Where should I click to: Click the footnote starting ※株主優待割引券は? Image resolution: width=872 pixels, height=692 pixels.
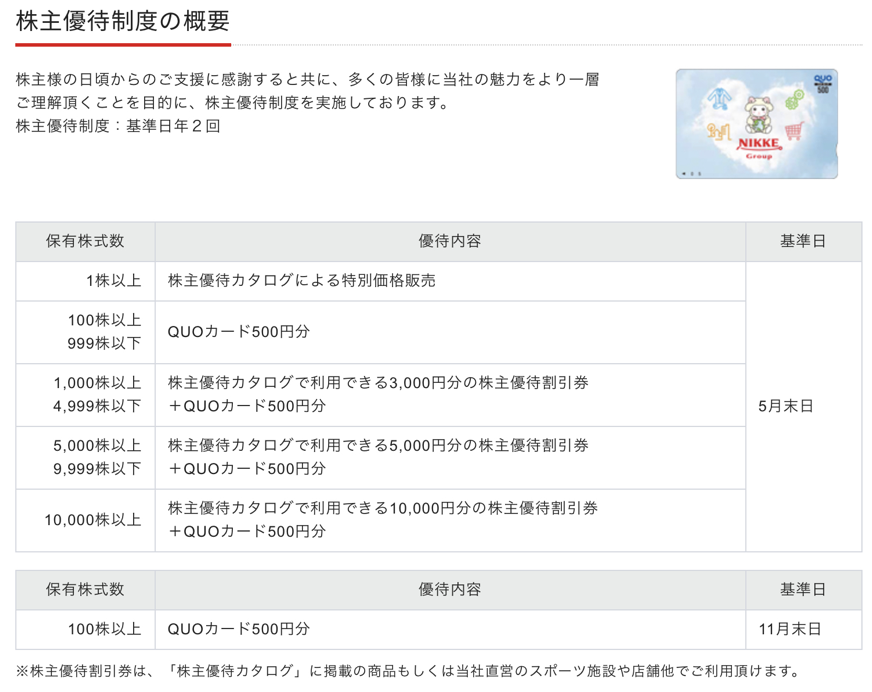pyautogui.click(x=407, y=671)
